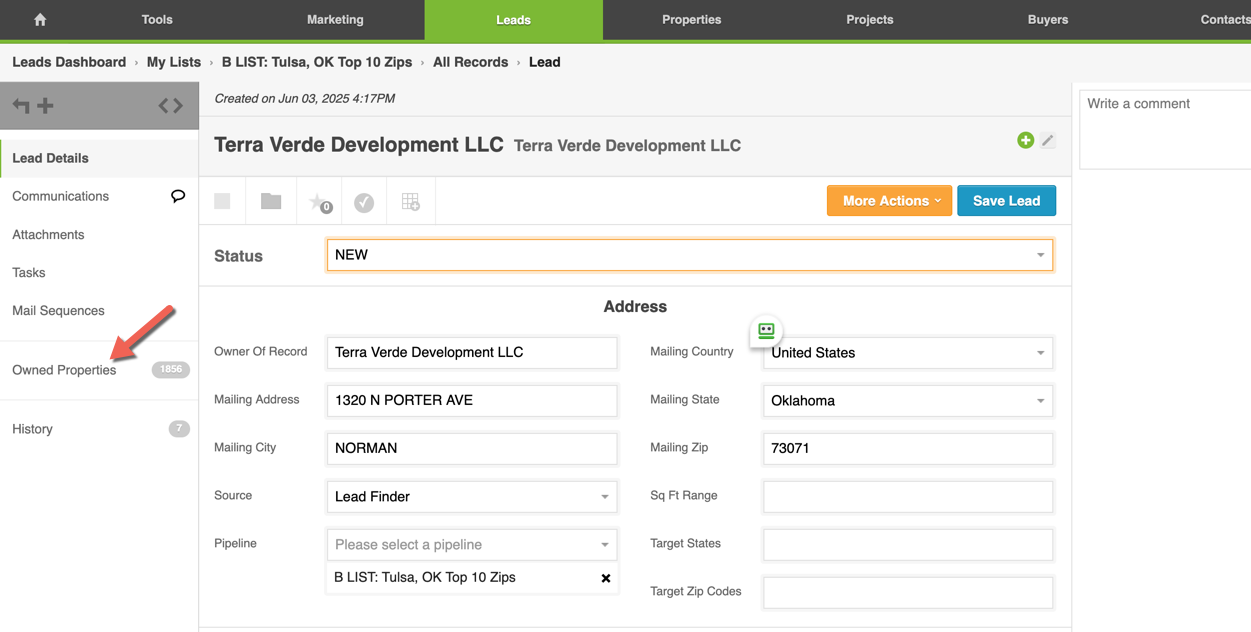
Task: Click the code brackets navigation icon
Action: (x=171, y=106)
